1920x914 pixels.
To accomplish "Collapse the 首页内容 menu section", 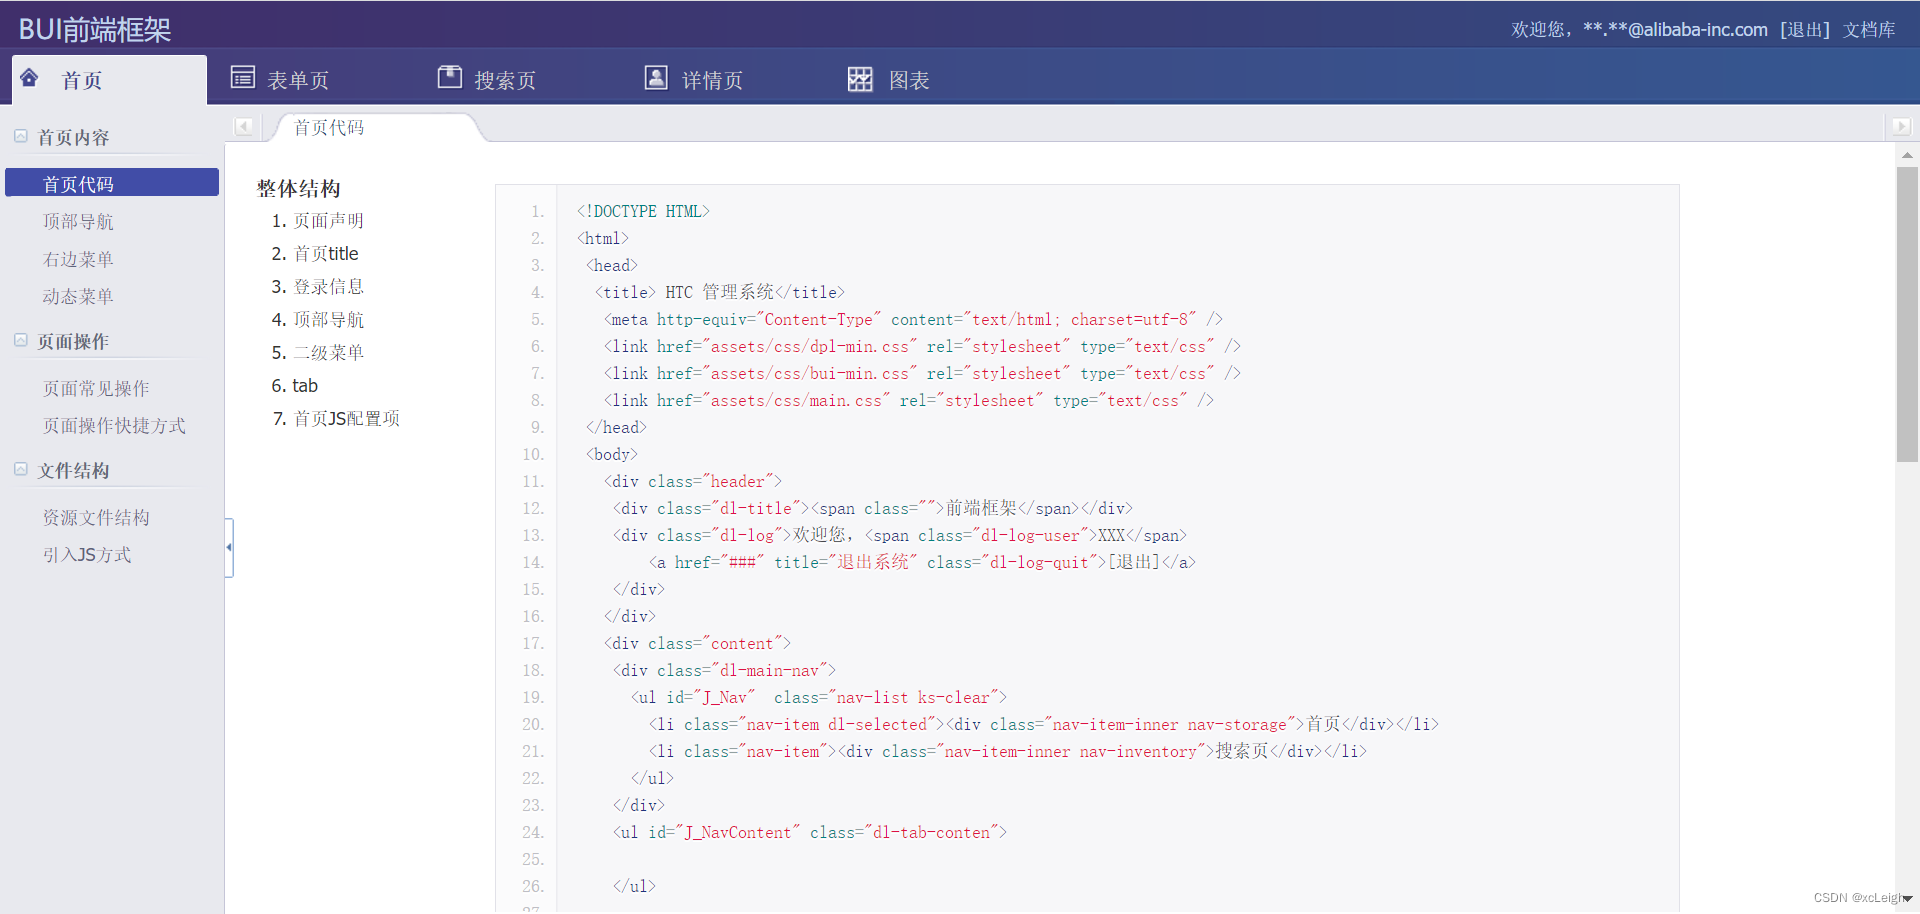I will [20, 136].
